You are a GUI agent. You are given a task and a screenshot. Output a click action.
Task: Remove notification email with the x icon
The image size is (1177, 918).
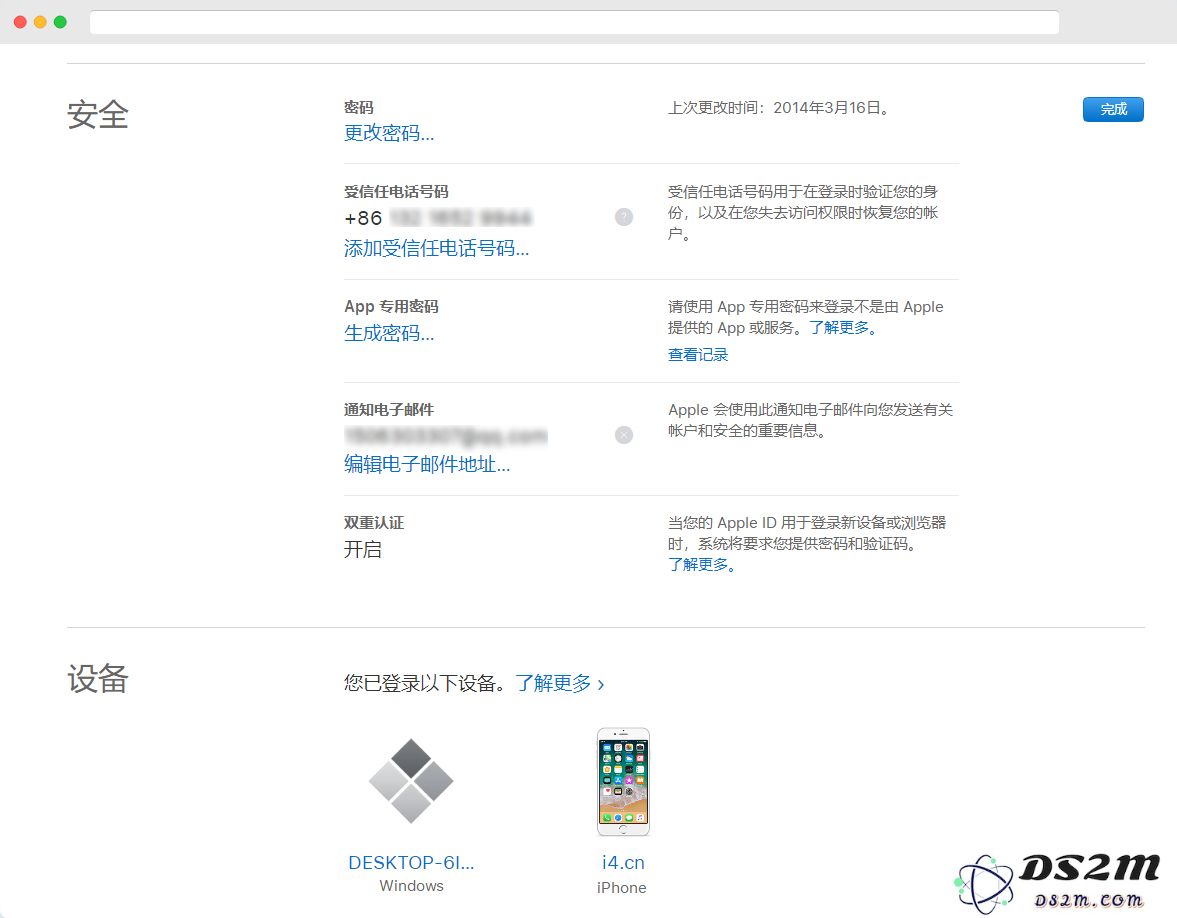point(624,435)
